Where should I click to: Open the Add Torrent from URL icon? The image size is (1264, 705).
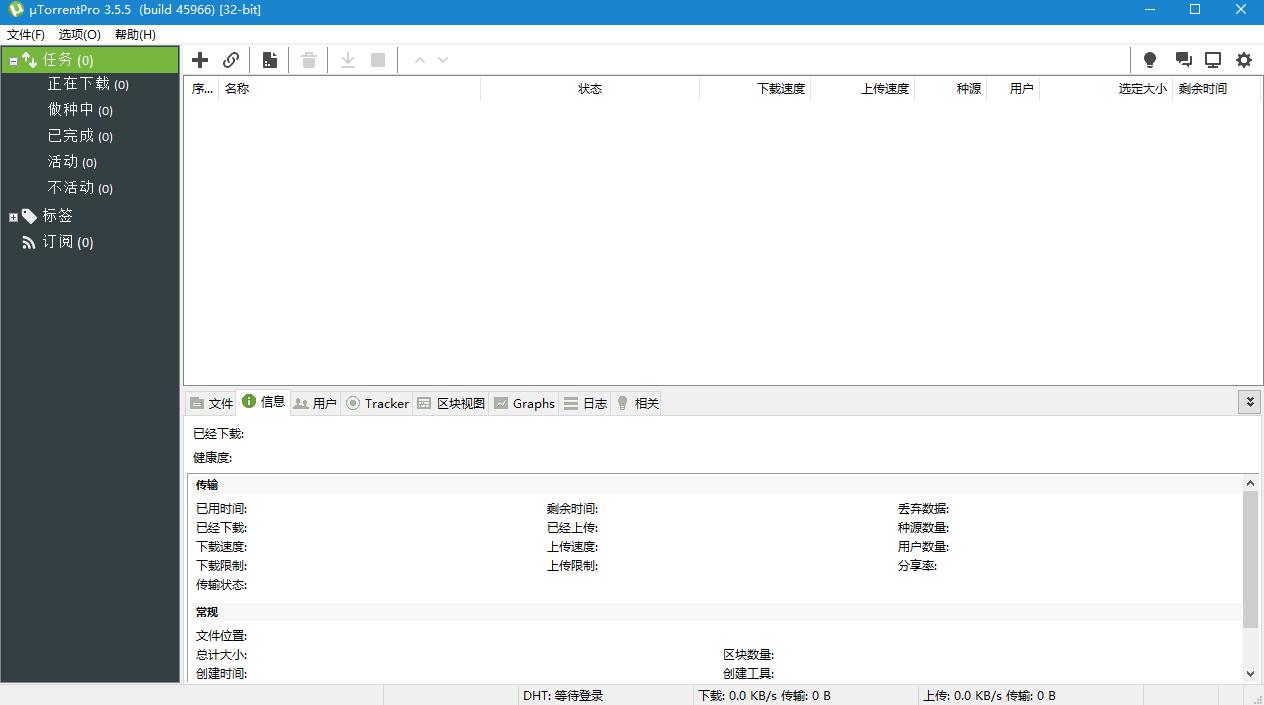tap(231, 59)
